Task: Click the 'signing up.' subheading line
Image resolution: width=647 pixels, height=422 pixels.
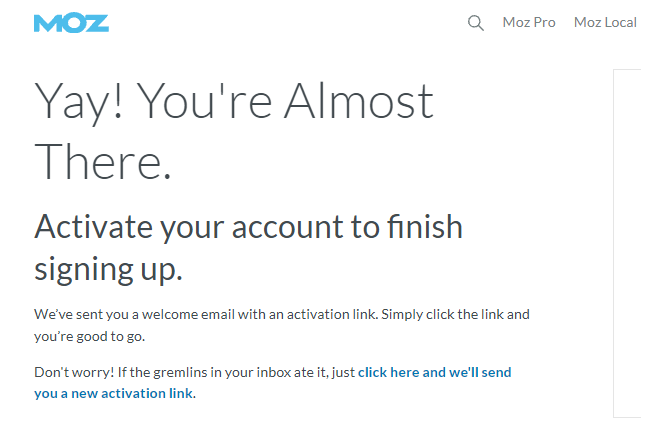Action: coord(108,270)
